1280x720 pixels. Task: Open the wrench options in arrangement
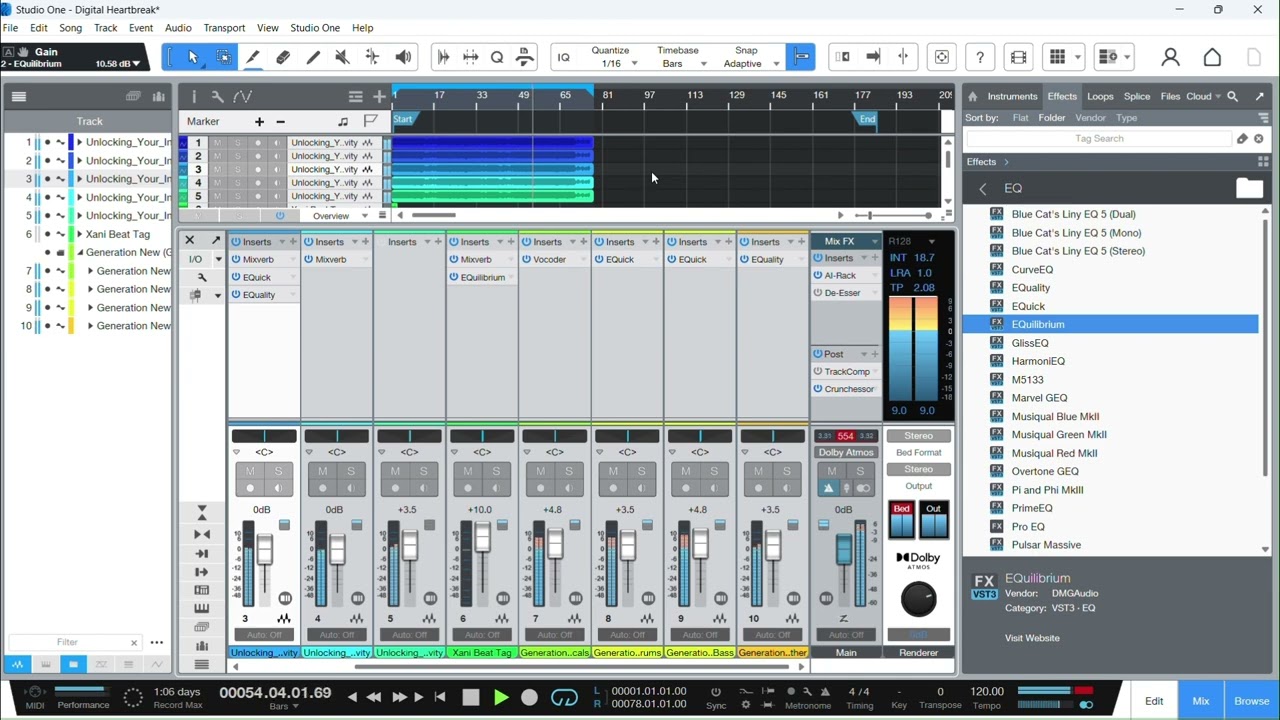coord(217,96)
